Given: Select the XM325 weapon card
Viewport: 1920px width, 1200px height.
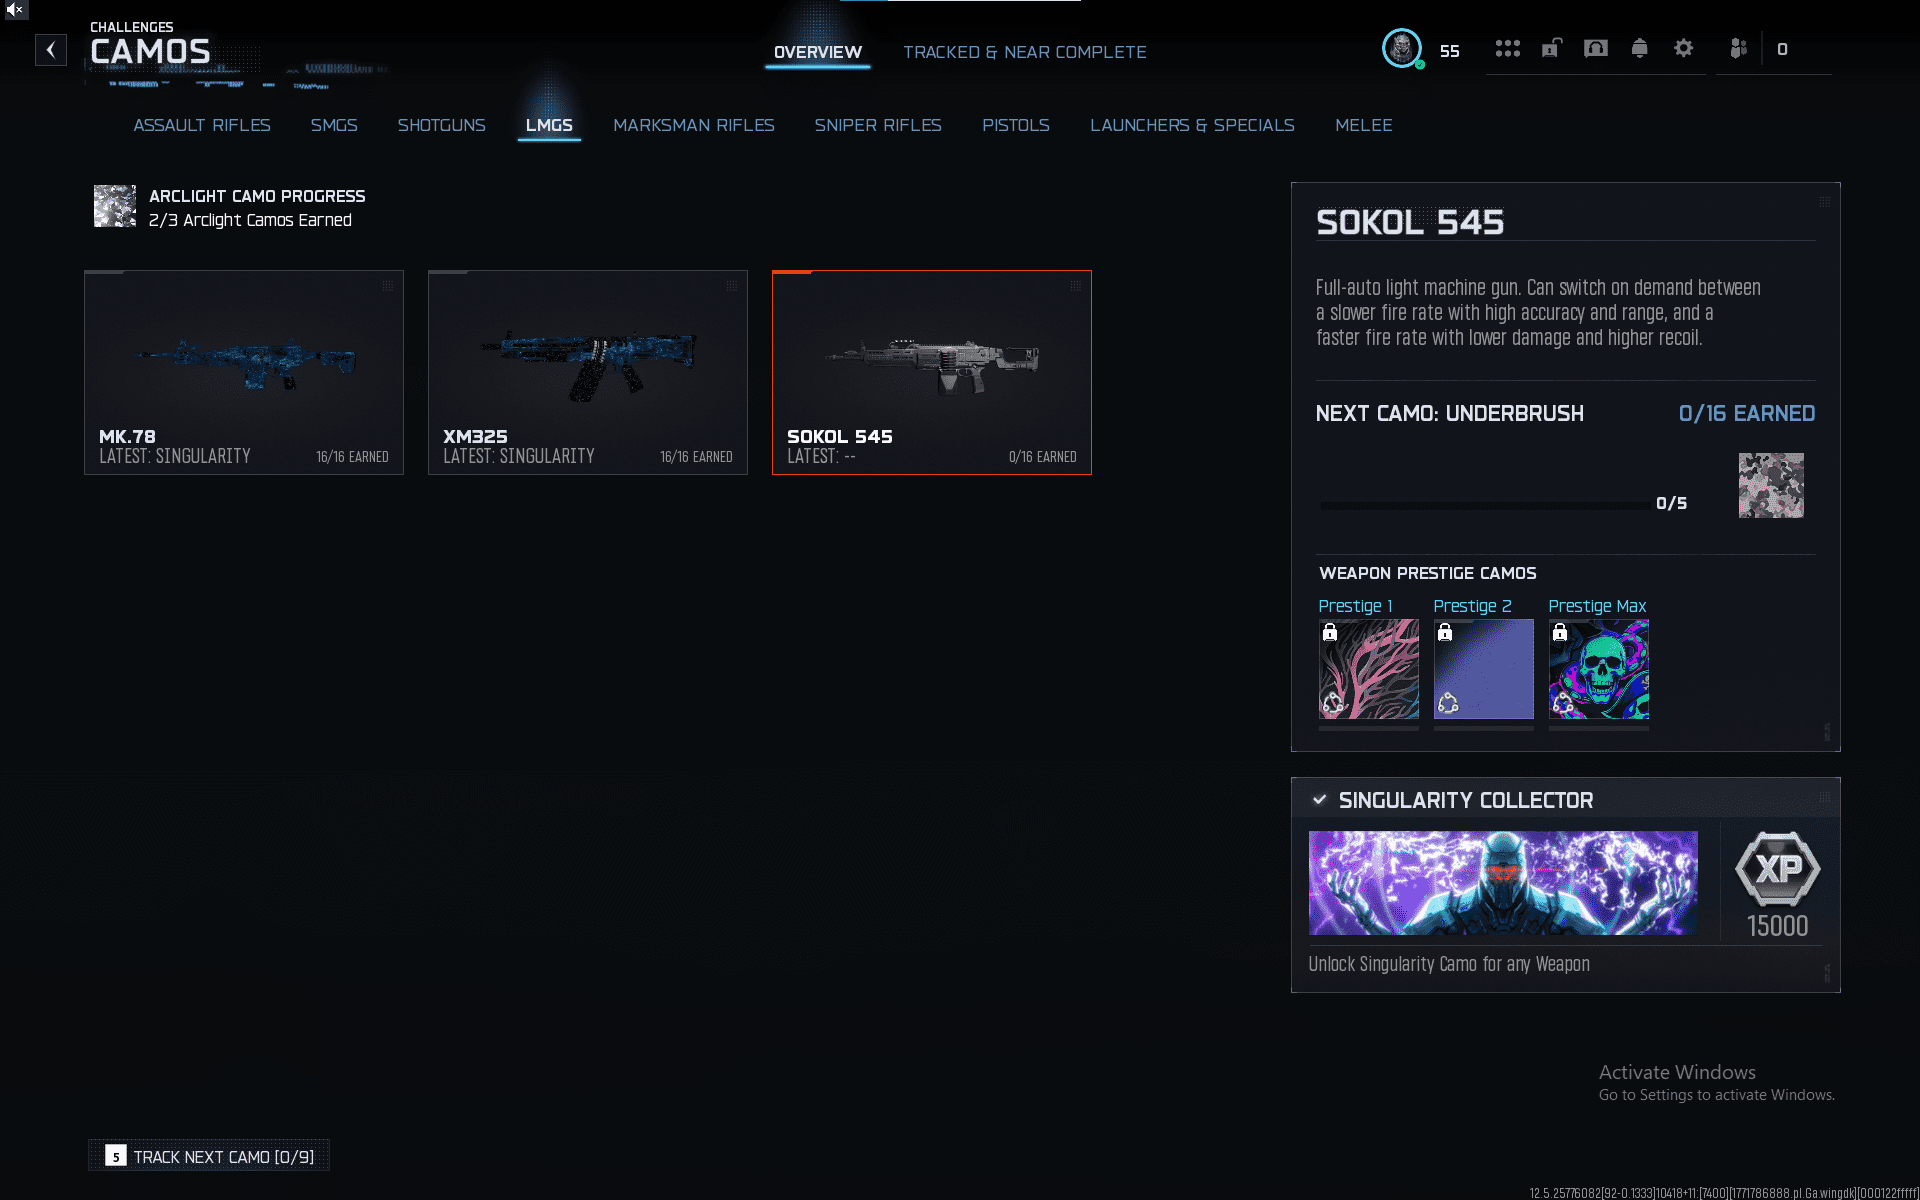Looking at the screenshot, I should click(588, 372).
